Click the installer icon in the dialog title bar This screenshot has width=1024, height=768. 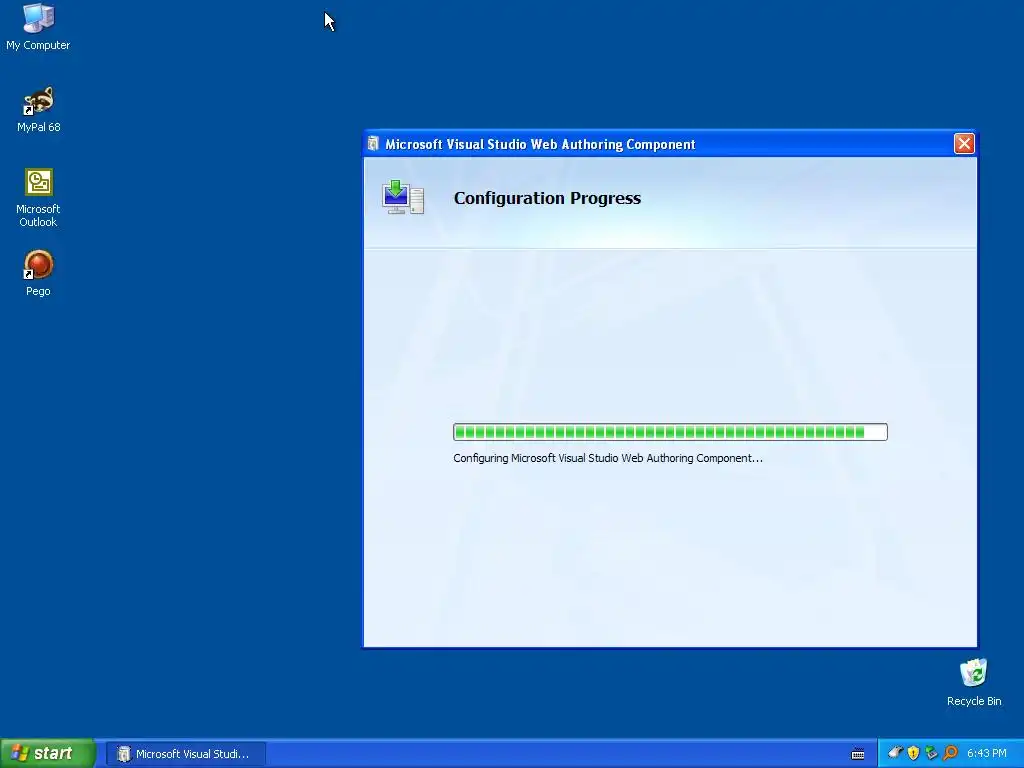[x=373, y=144]
